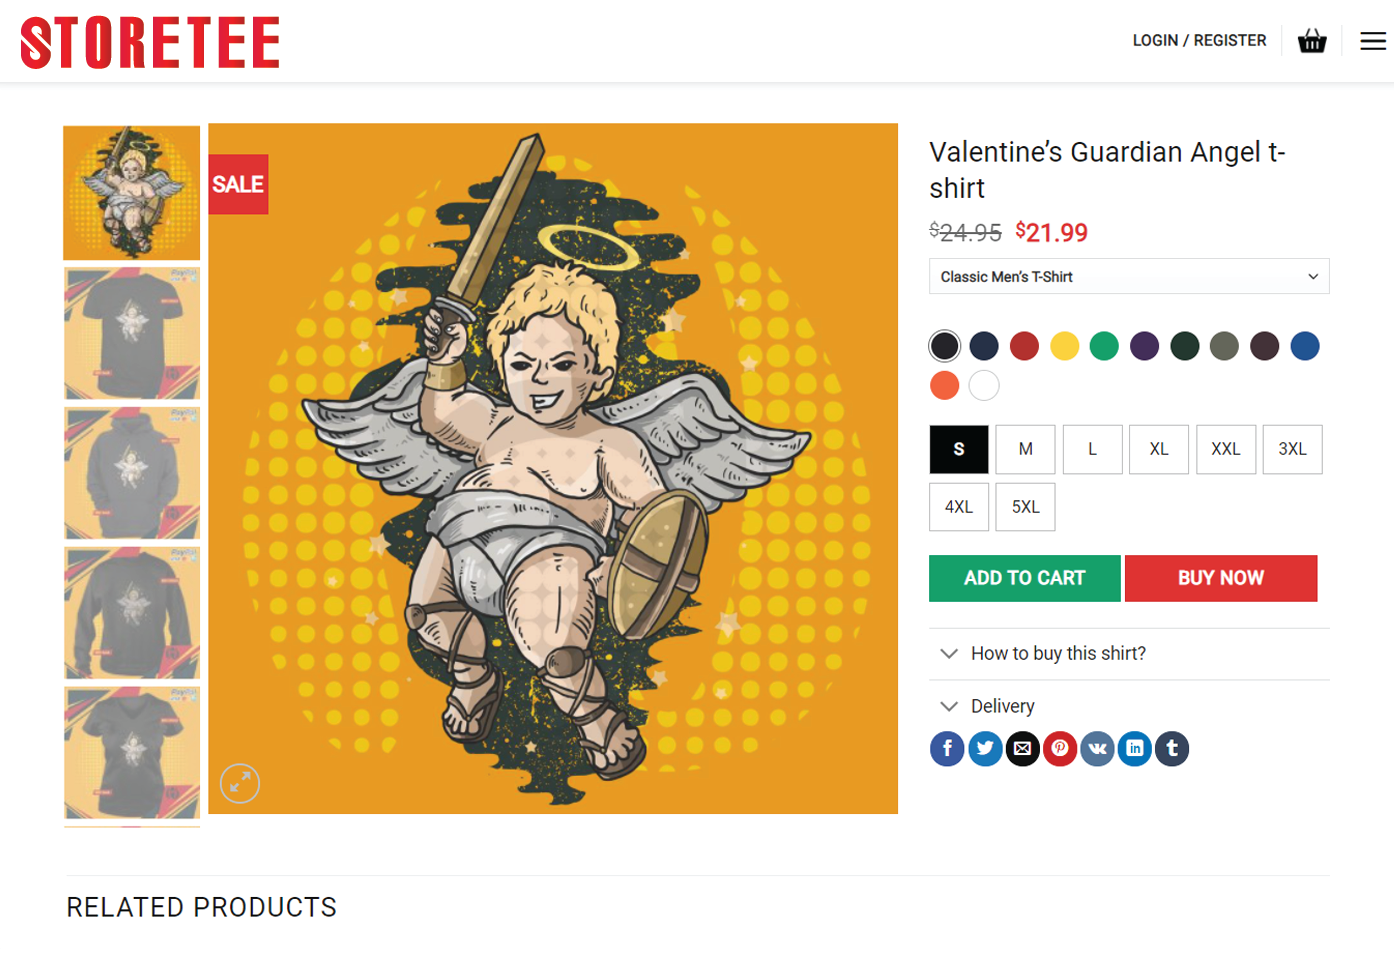The image size is (1394, 957).
Task: Open the shopping cart basket icon
Action: (x=1312, y=41)
